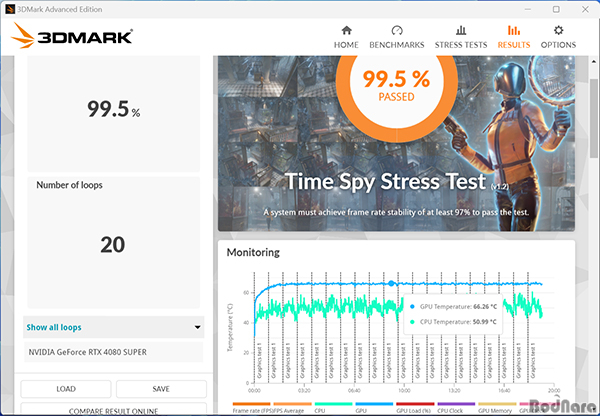Maximize the 3DMark window
The image size is (600, 416).
coord(556,9)
